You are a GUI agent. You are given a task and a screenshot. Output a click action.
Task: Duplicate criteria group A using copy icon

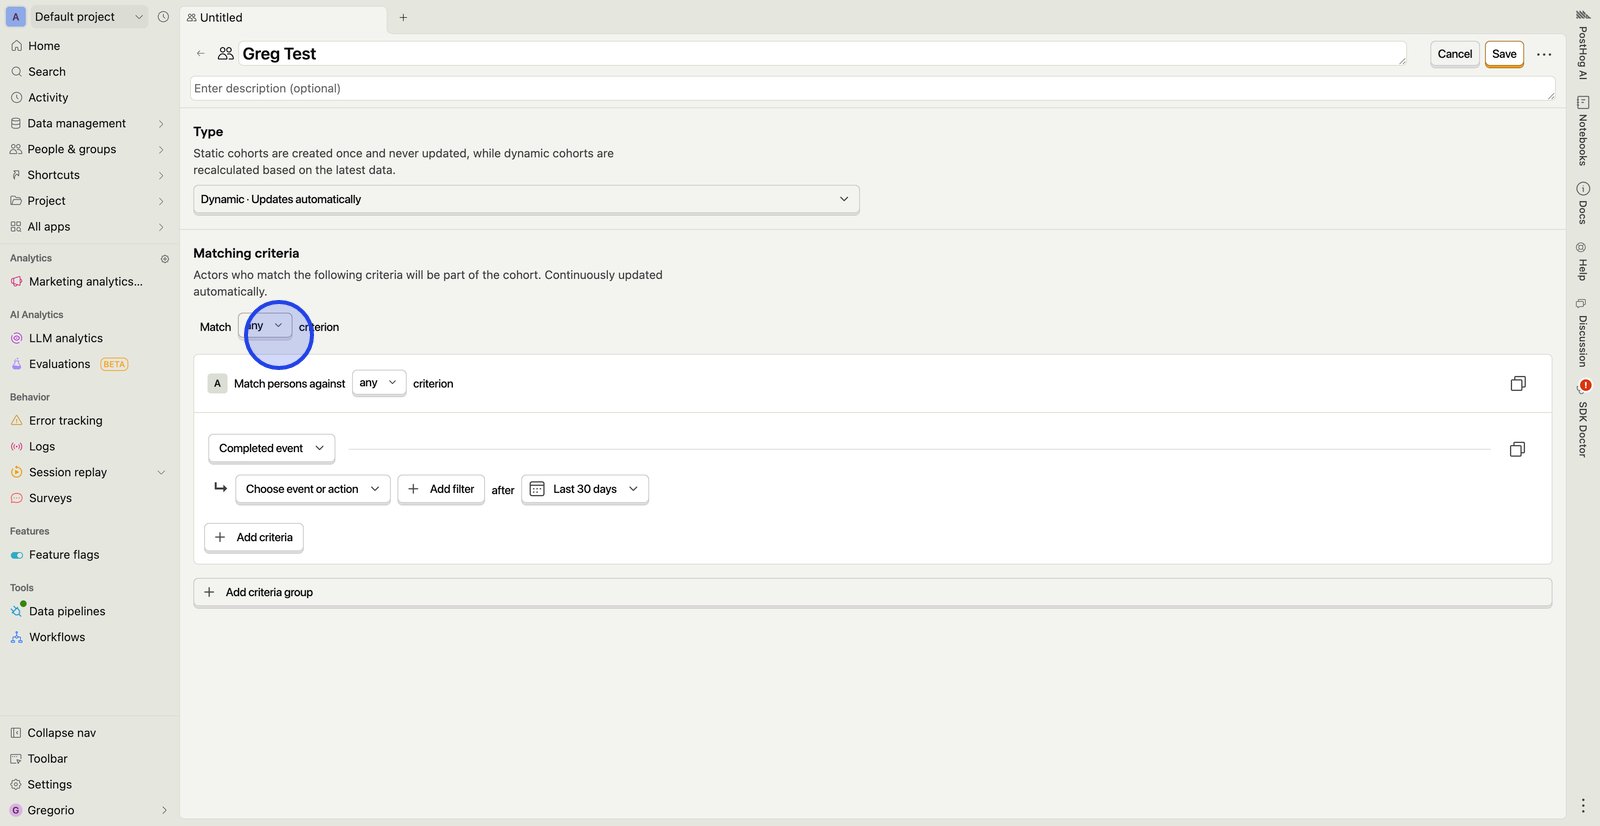click(x=1517, y=384)
